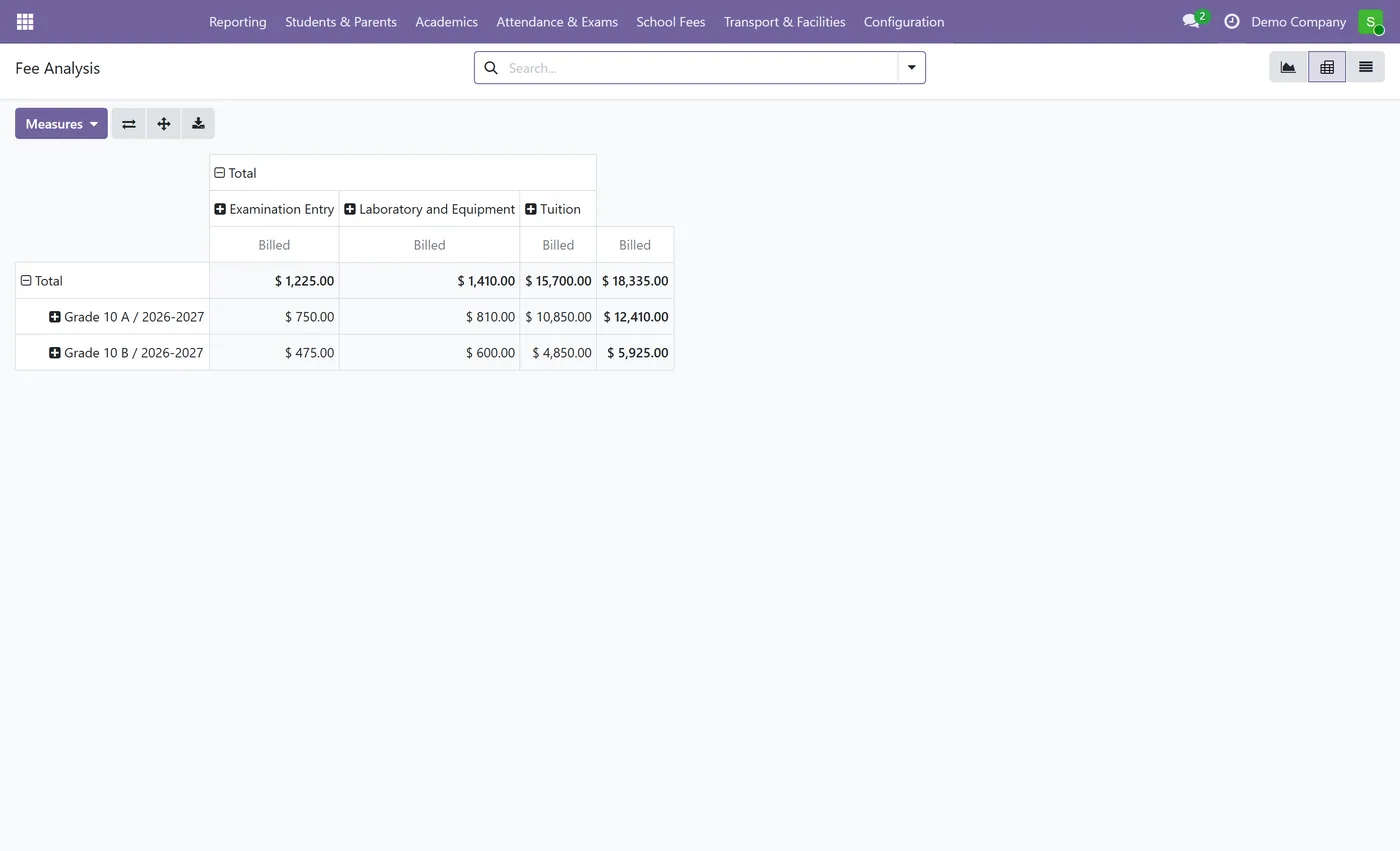Open the Academics menu
1400x851 pixels.
coord(447,21)
